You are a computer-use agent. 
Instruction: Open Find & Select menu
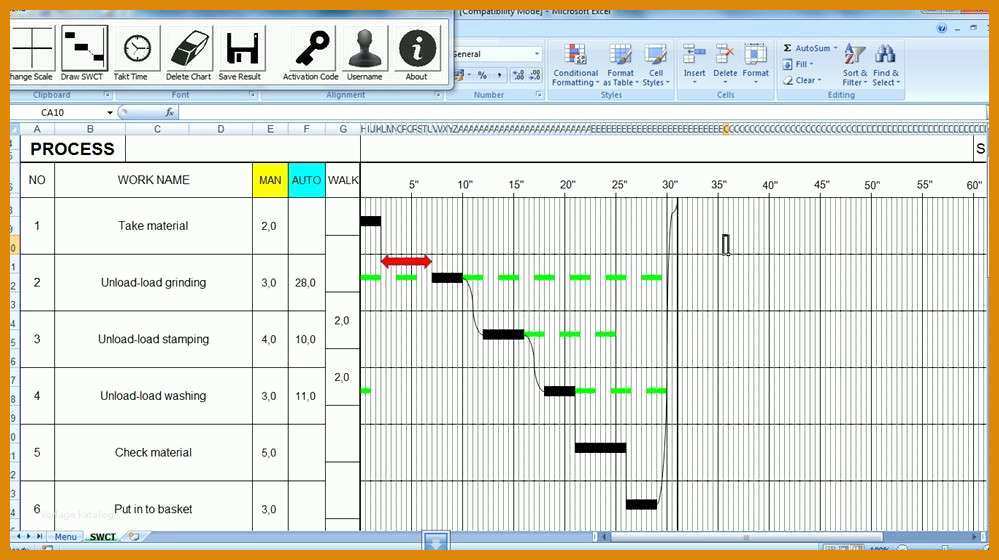[x=886, y=64]
